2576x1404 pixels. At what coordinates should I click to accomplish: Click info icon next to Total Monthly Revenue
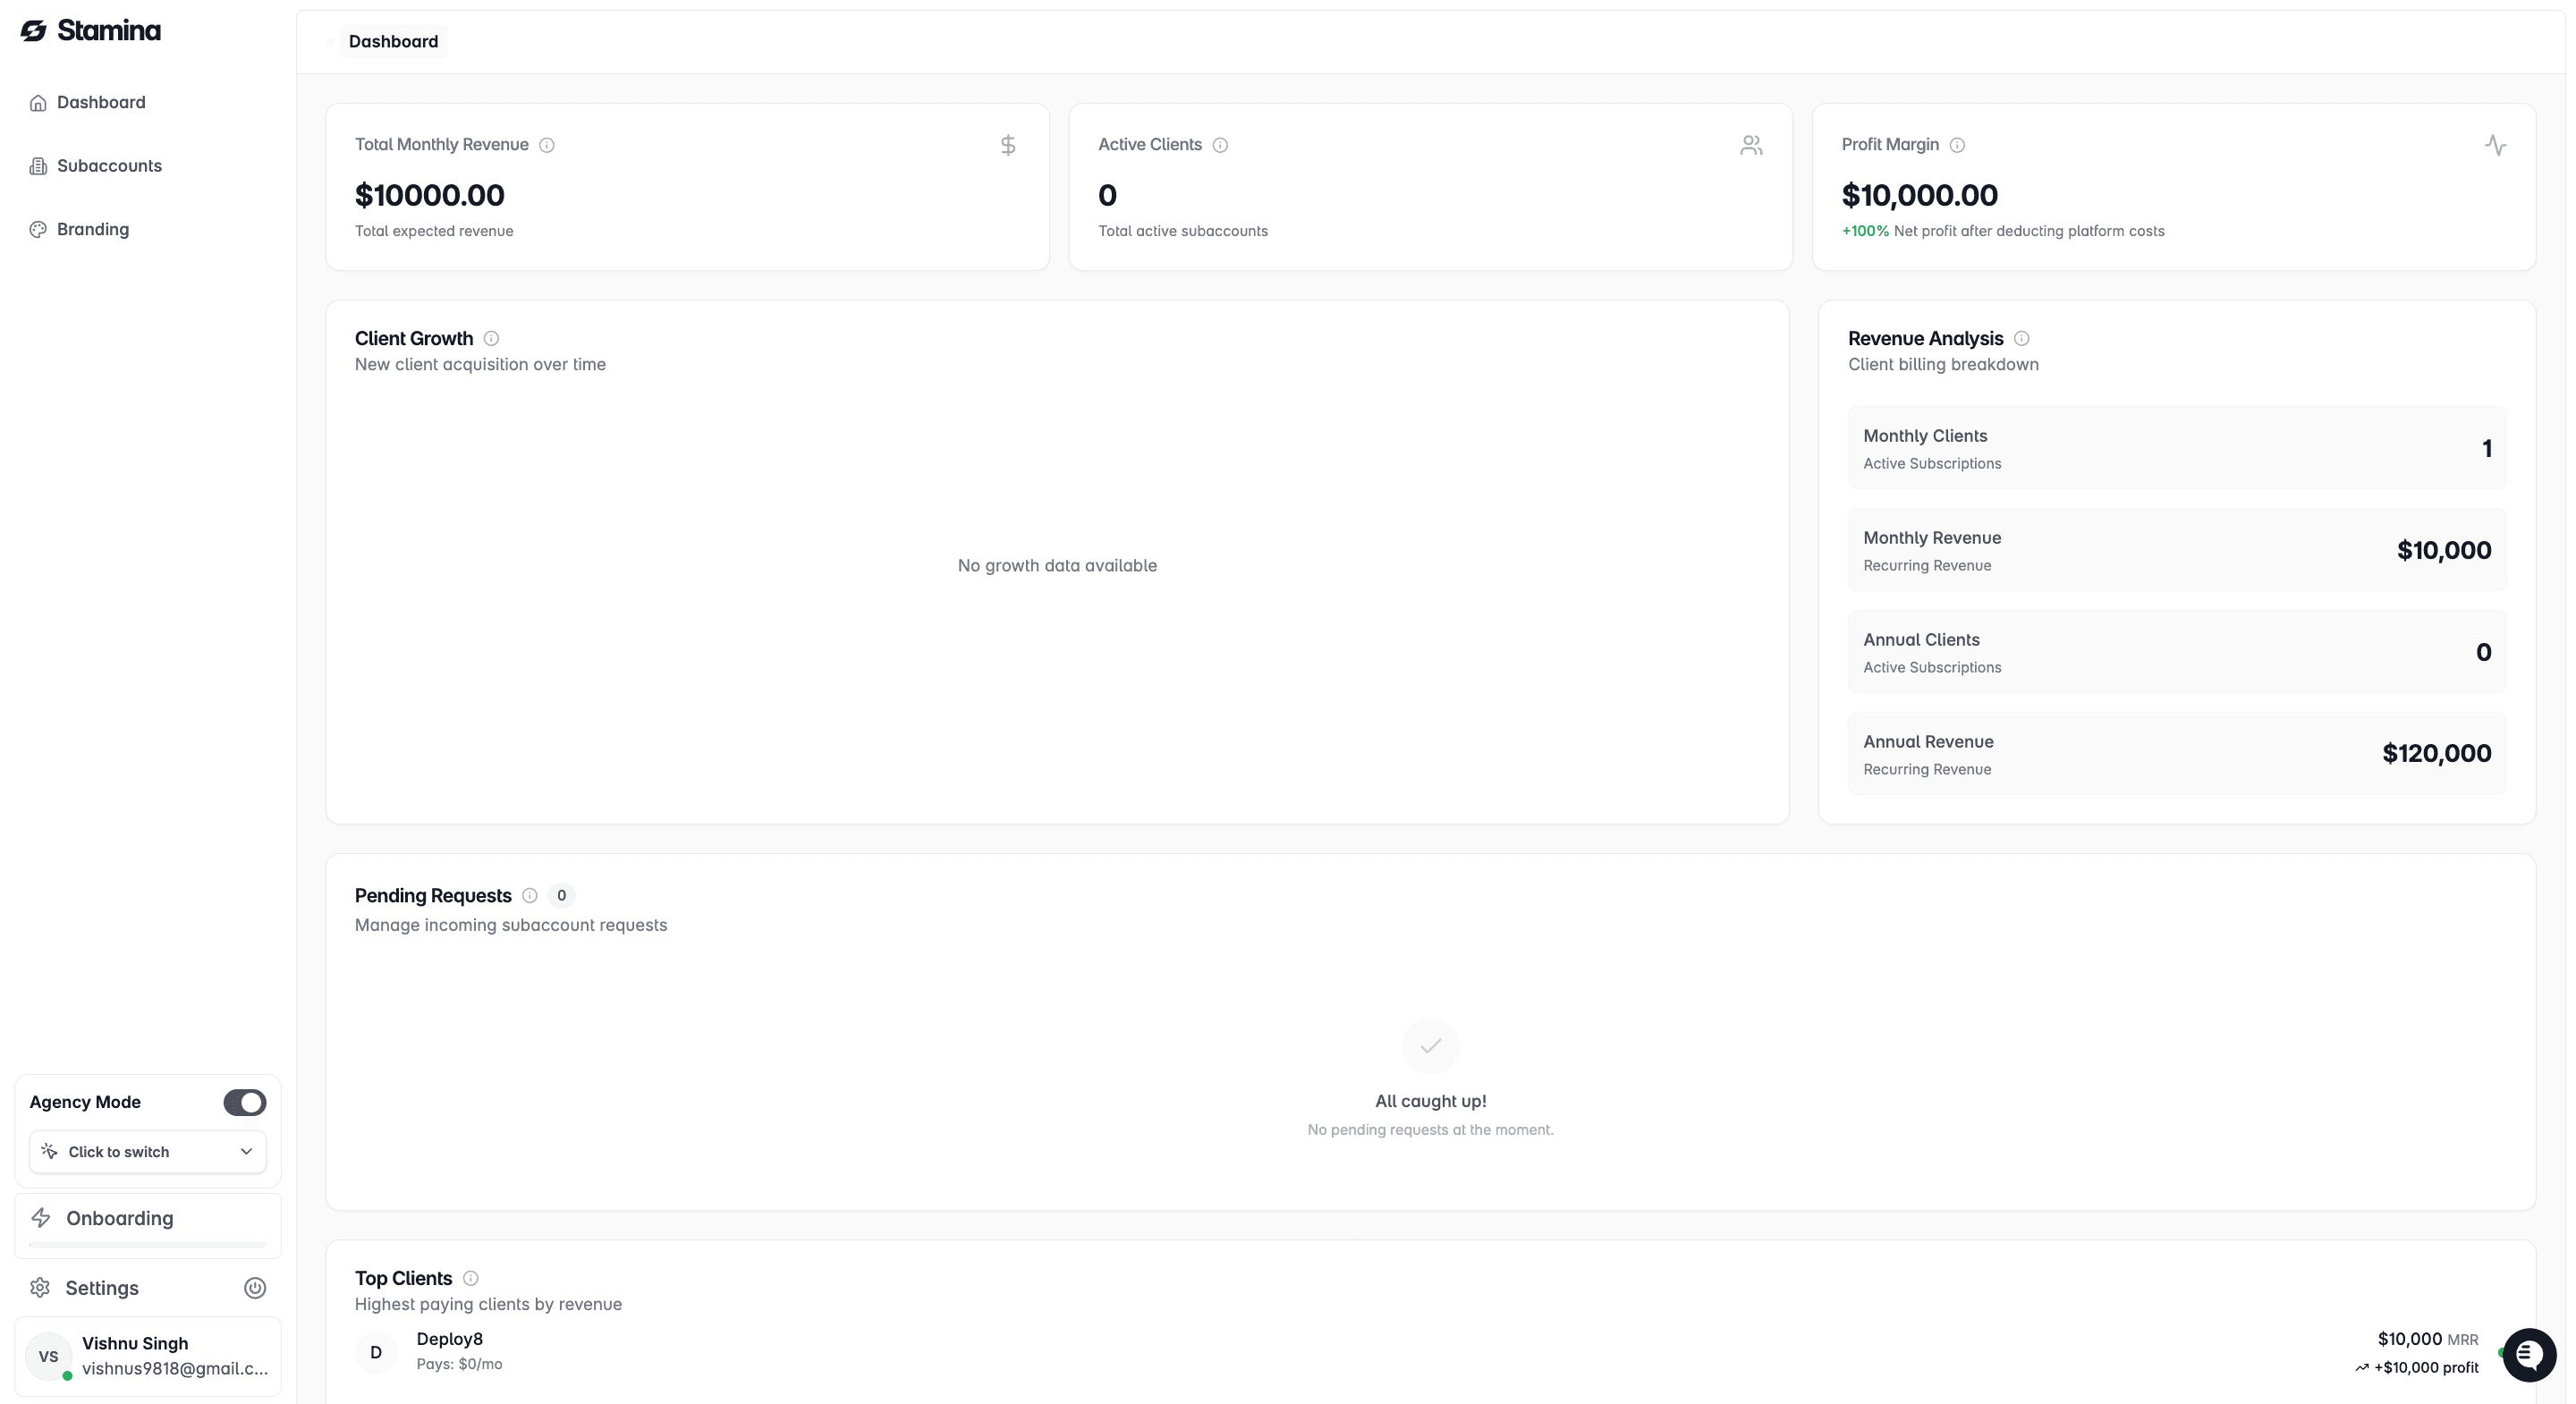click(547, 145)
